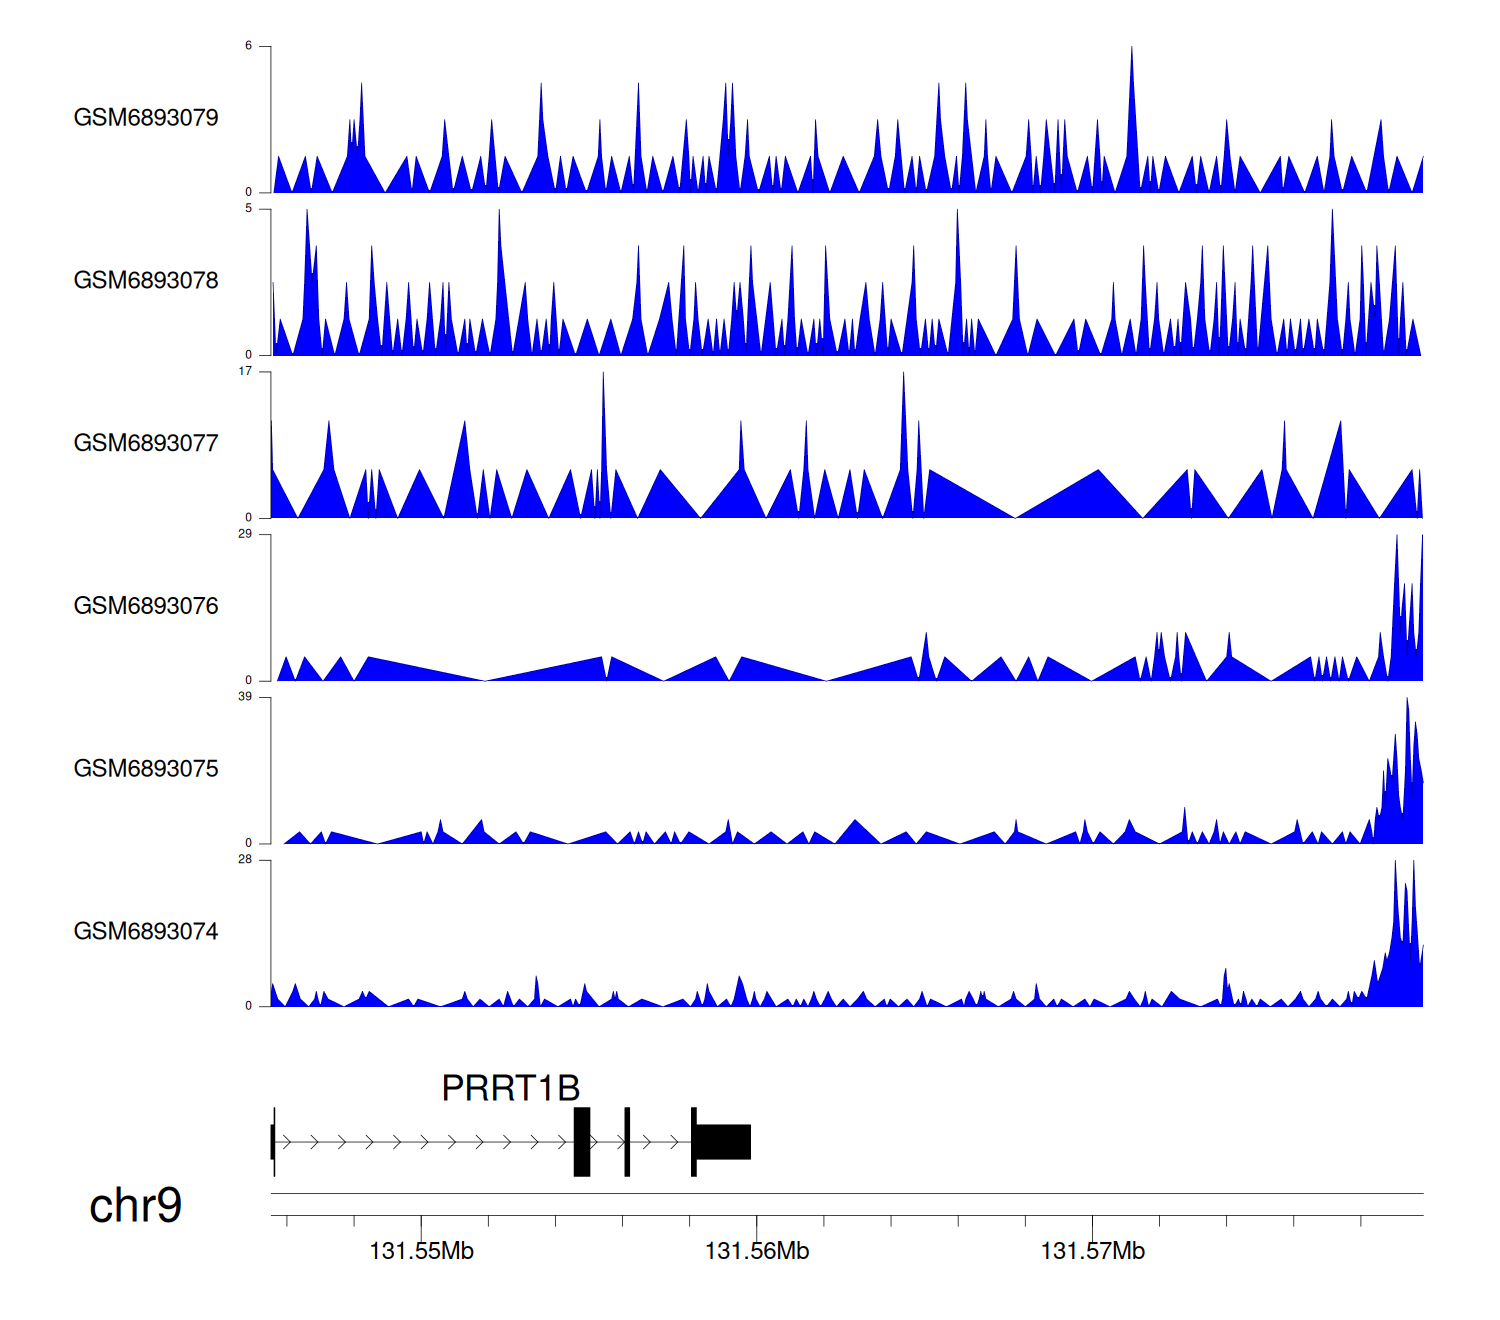Select the GSM6893079 track label
This screenshot has width=1500, height=1320.
(x=146, y=118)
